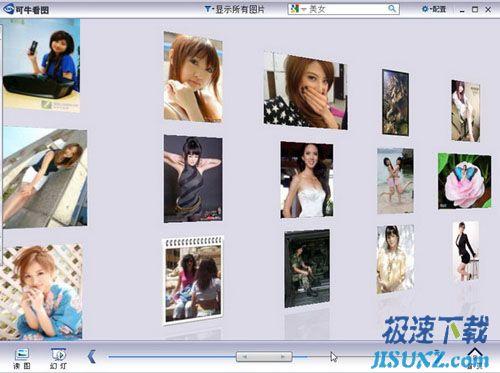
Task: Open thumbnail of soldier in camouflage sitting
Action: tap(307, 268)
